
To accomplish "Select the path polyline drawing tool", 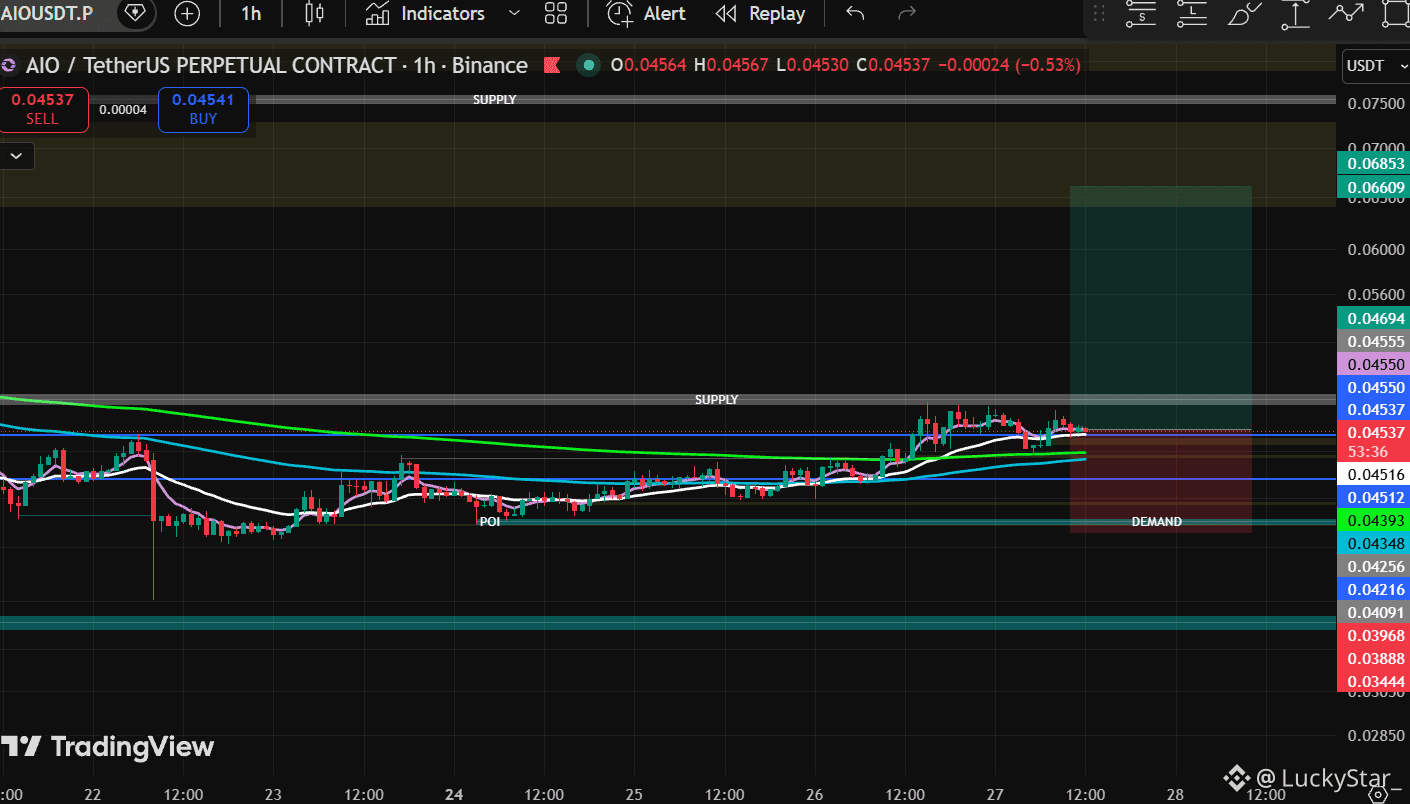I will [1346, 14].
